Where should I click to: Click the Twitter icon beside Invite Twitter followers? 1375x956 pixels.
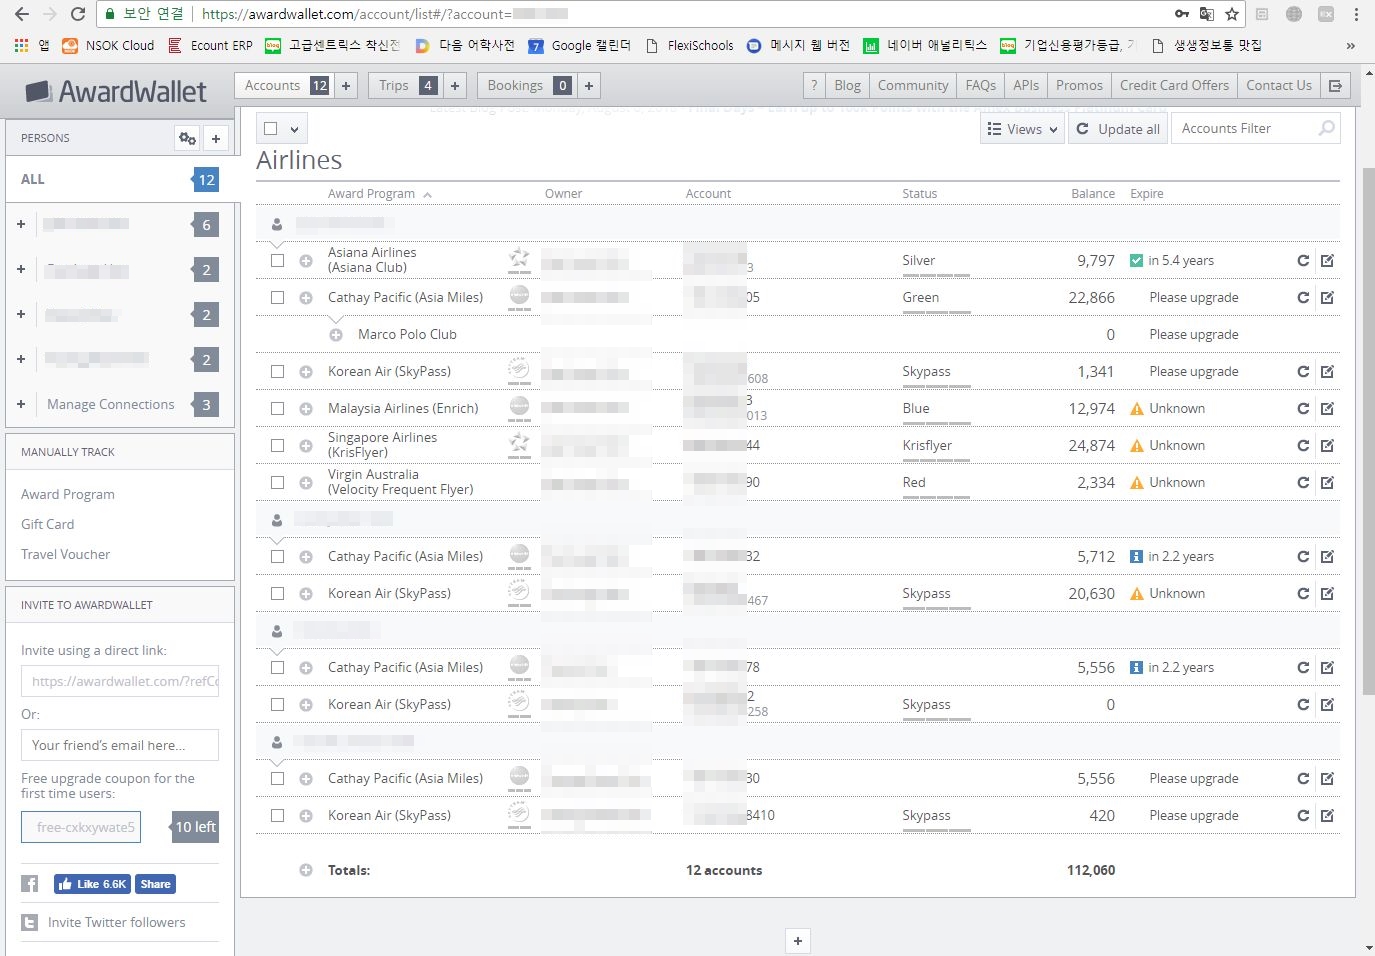[x=30, y=923]
